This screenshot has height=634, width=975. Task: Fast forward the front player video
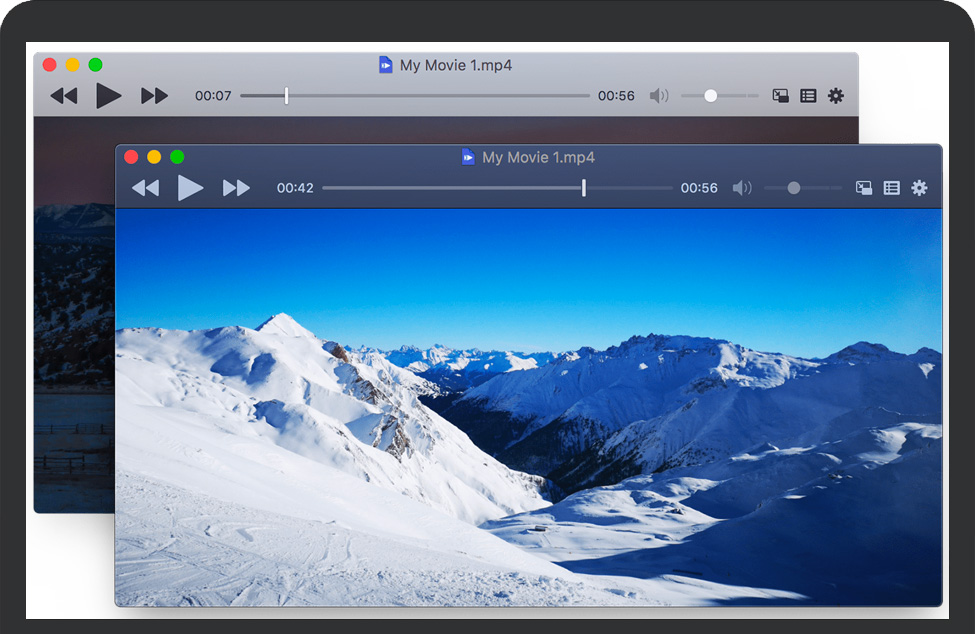[236, 188]
